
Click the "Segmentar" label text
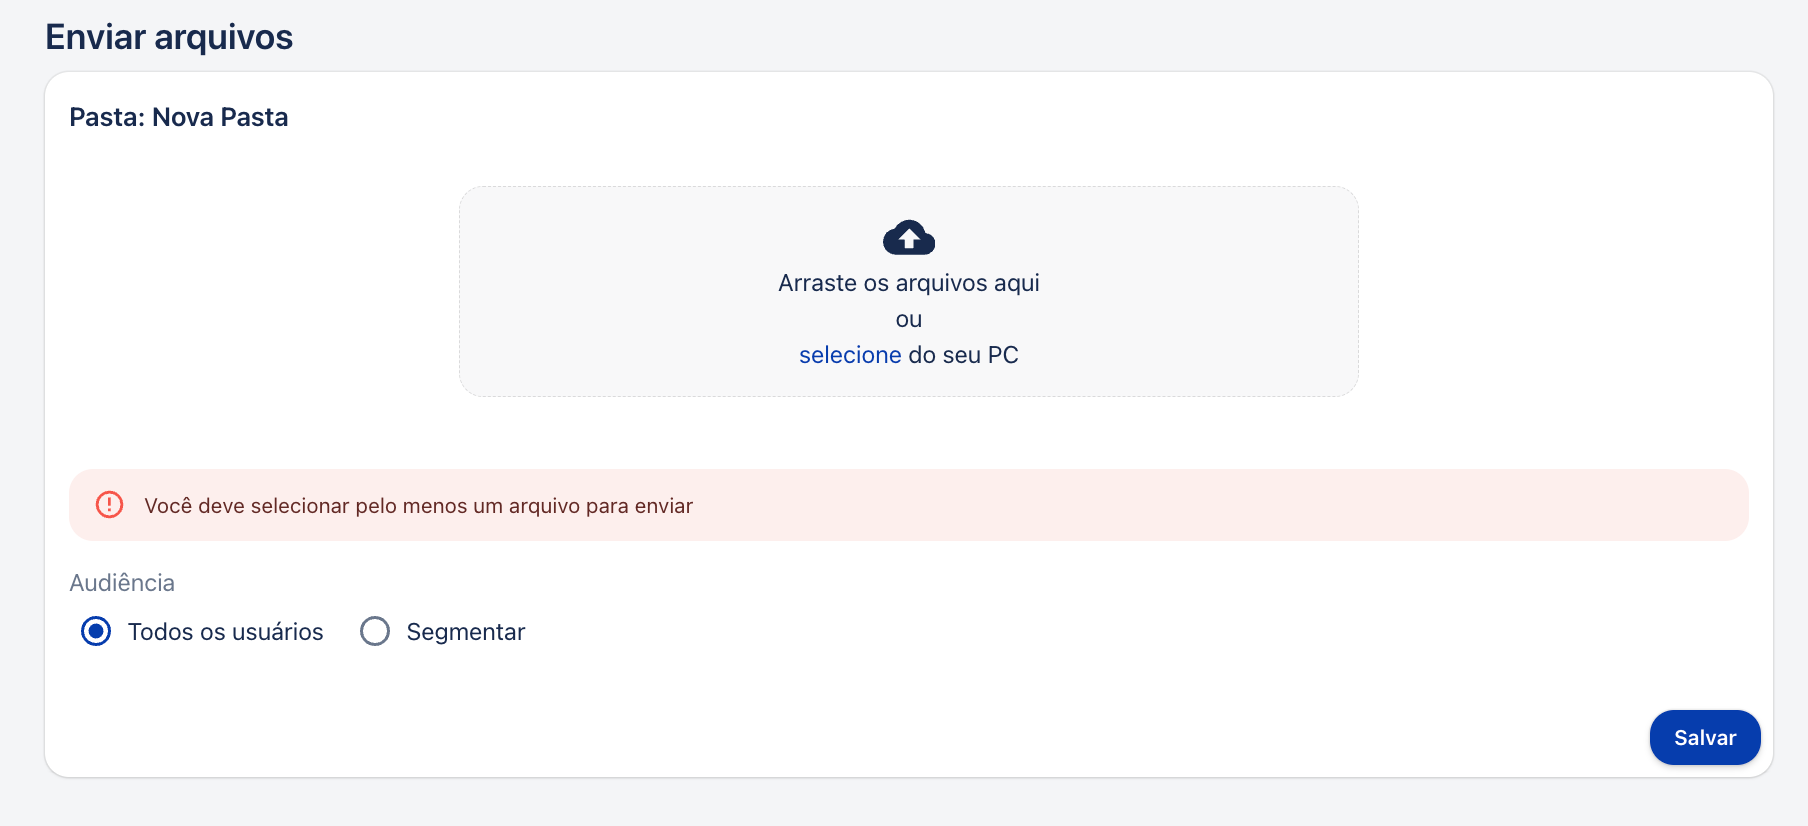tap(465, 632)
